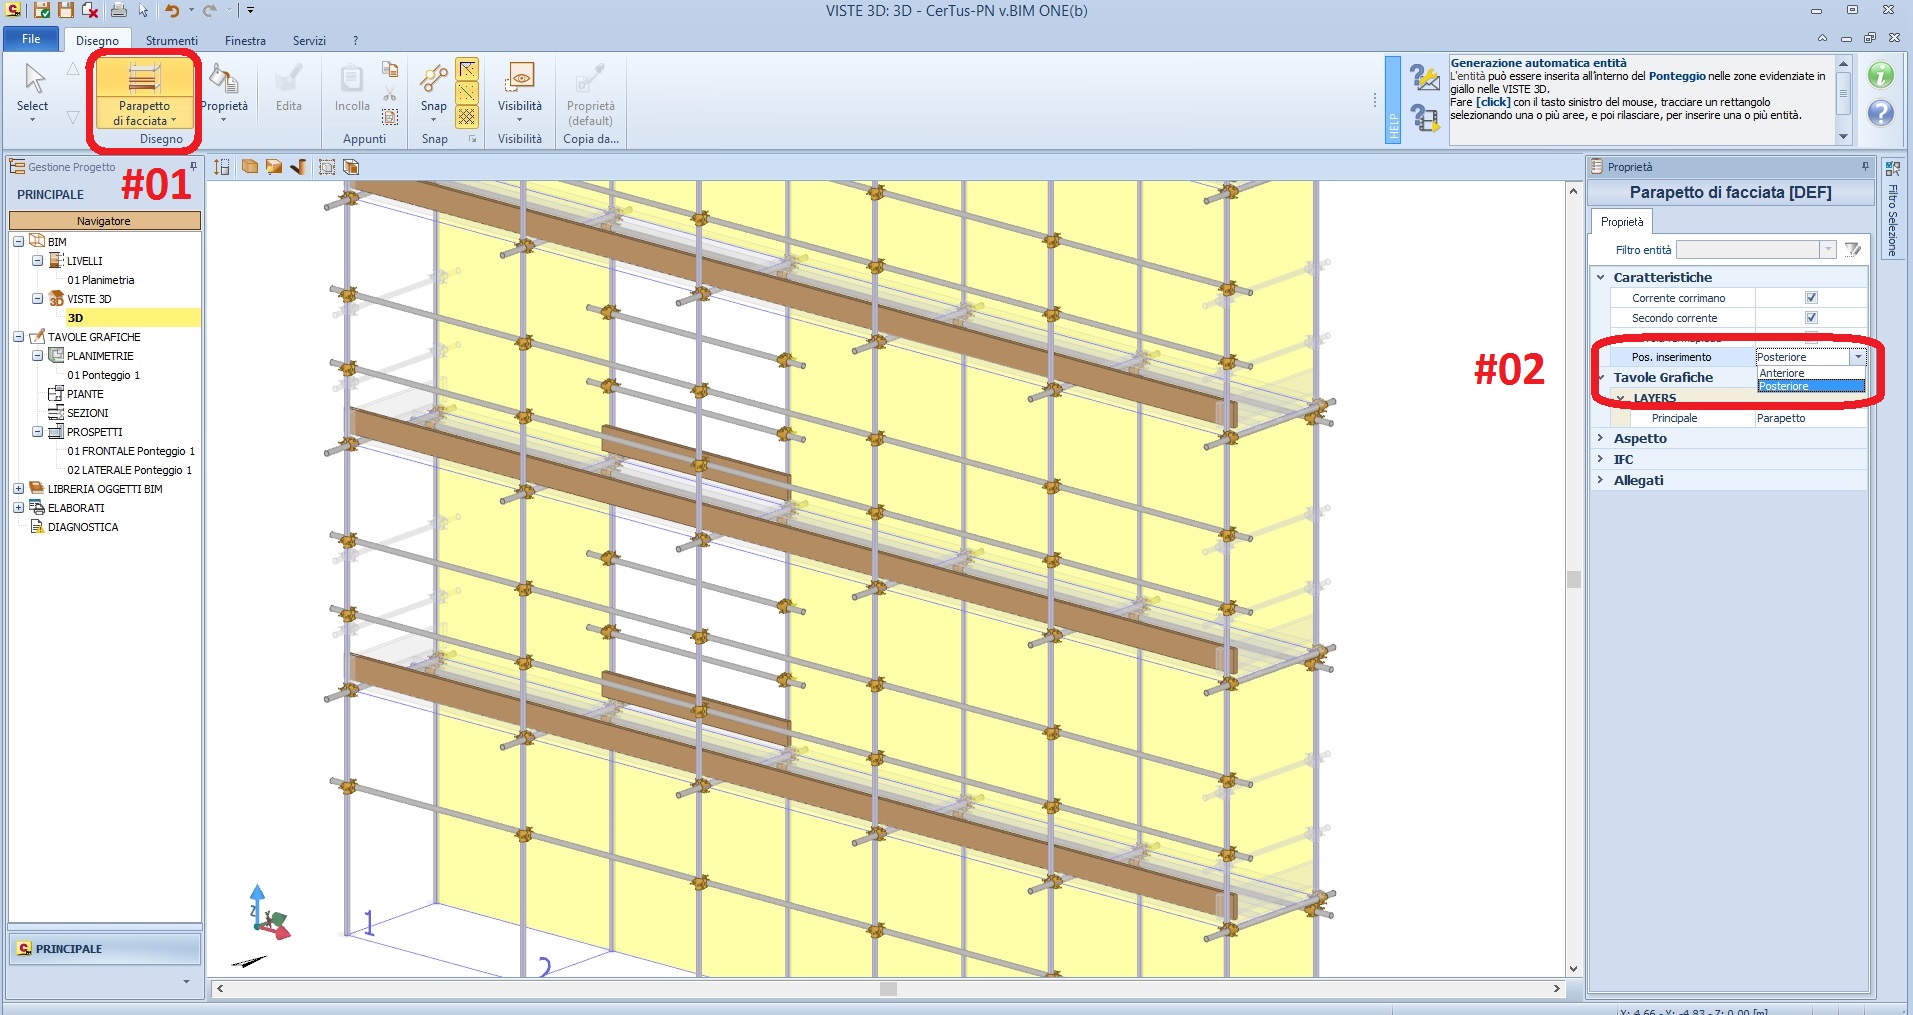Click the help video tutorial icon
The width and height of the screenshot is (1913, 1015).
click(1424, 118)
